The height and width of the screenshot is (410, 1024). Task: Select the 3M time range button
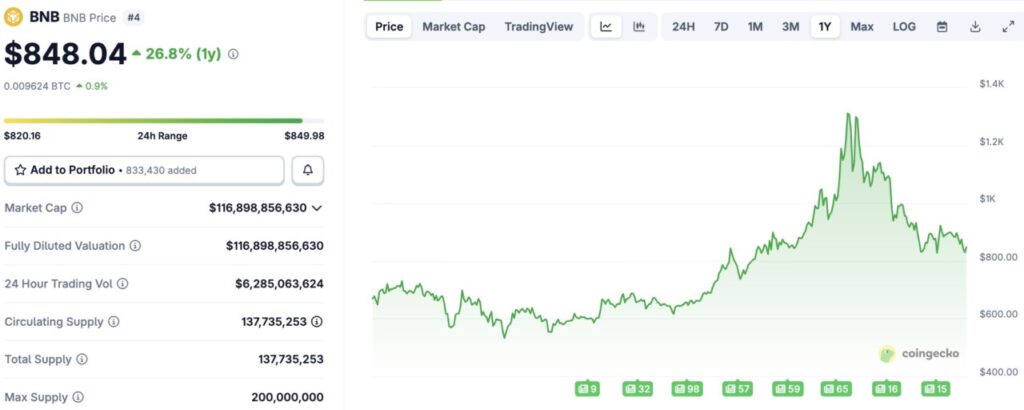click(x=790, y=27)
